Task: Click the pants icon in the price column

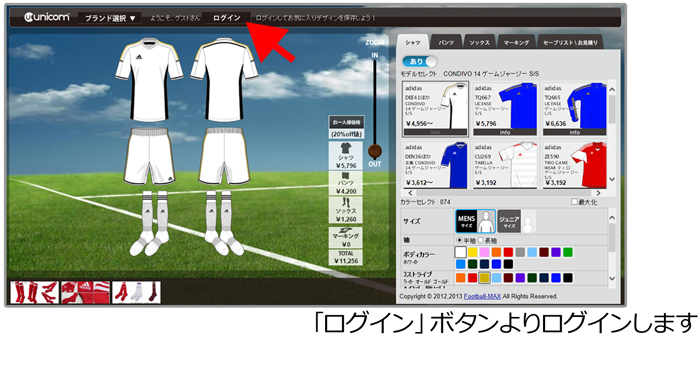Action: (346, 176)
